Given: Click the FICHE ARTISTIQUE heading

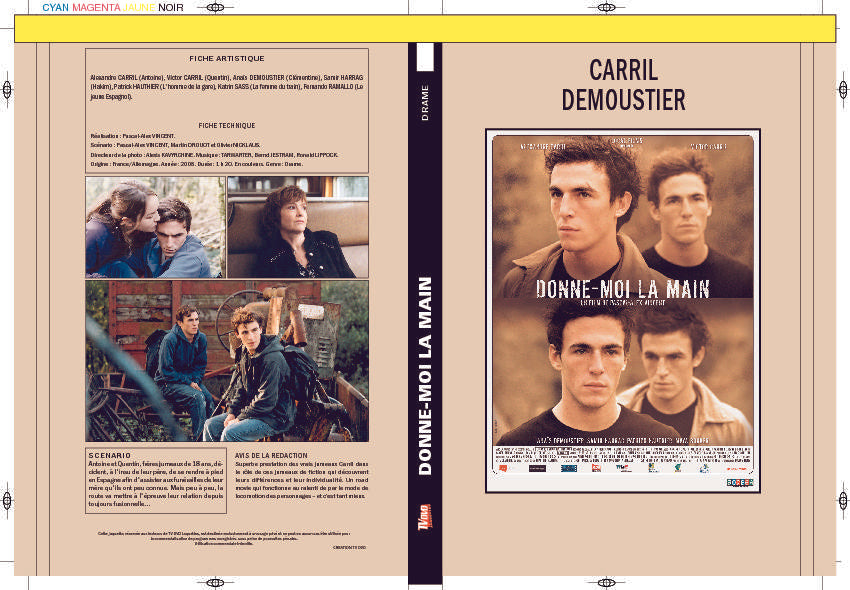Looking at the screenshot, I should pyautogui.click(x=226, y=58).
